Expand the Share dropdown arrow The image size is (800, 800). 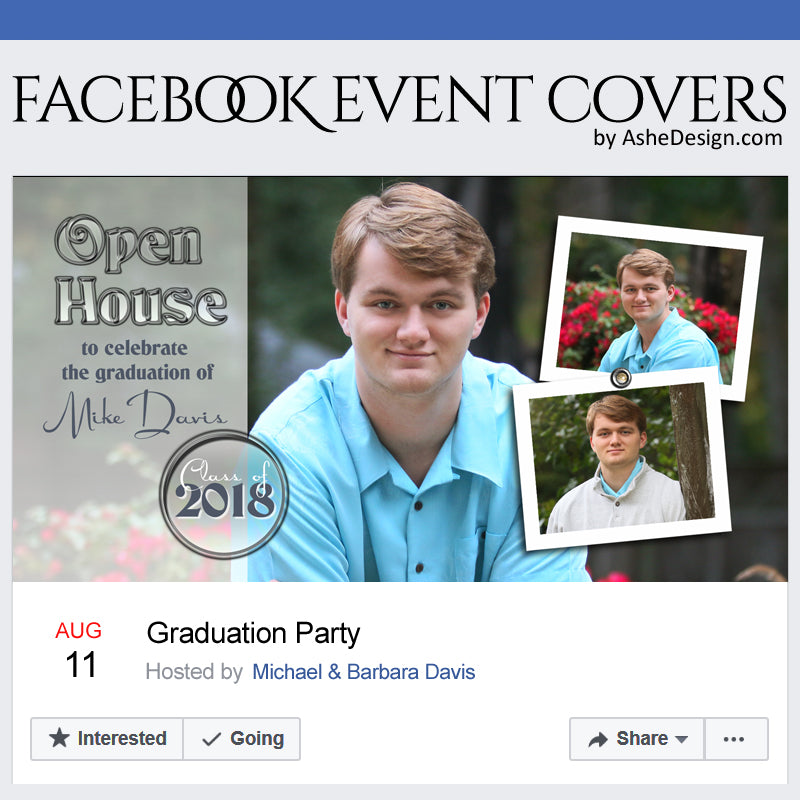coord(681,739)
